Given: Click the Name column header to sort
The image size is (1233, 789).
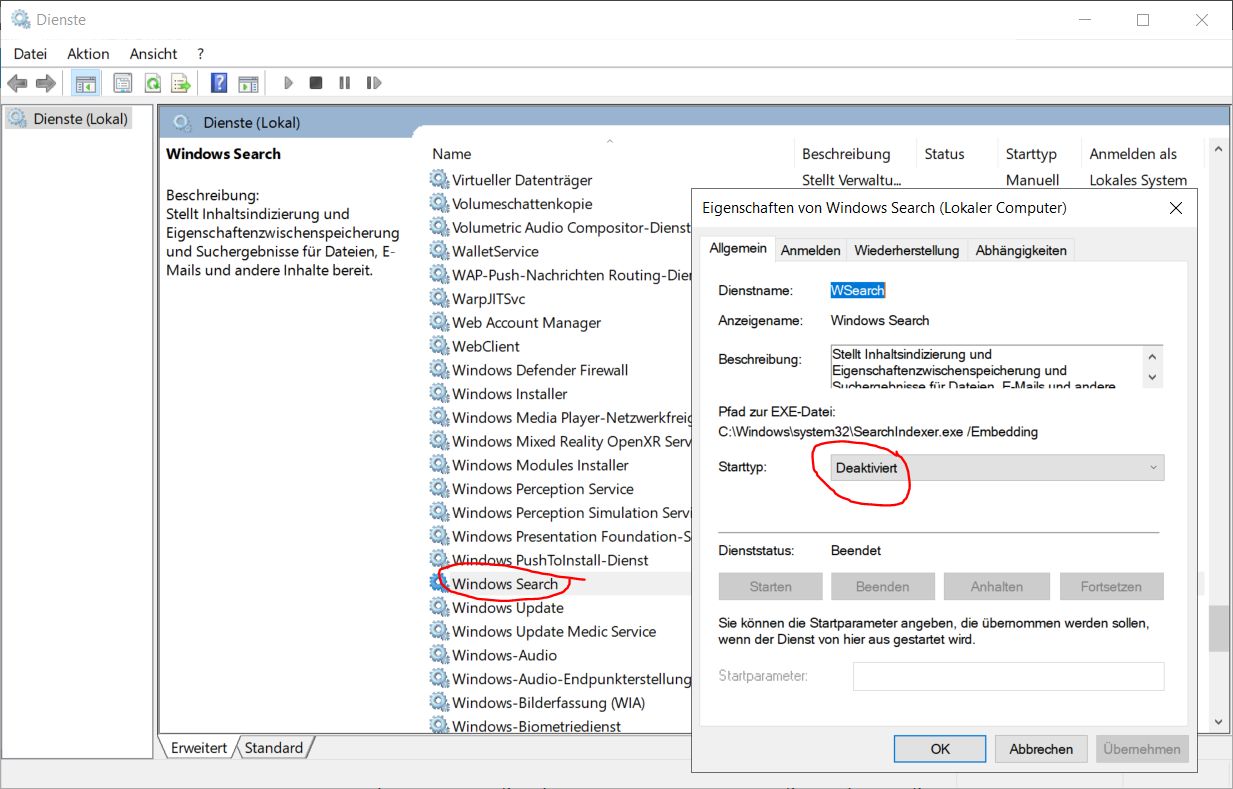Looking at the screenshot, I should (452, 154).
